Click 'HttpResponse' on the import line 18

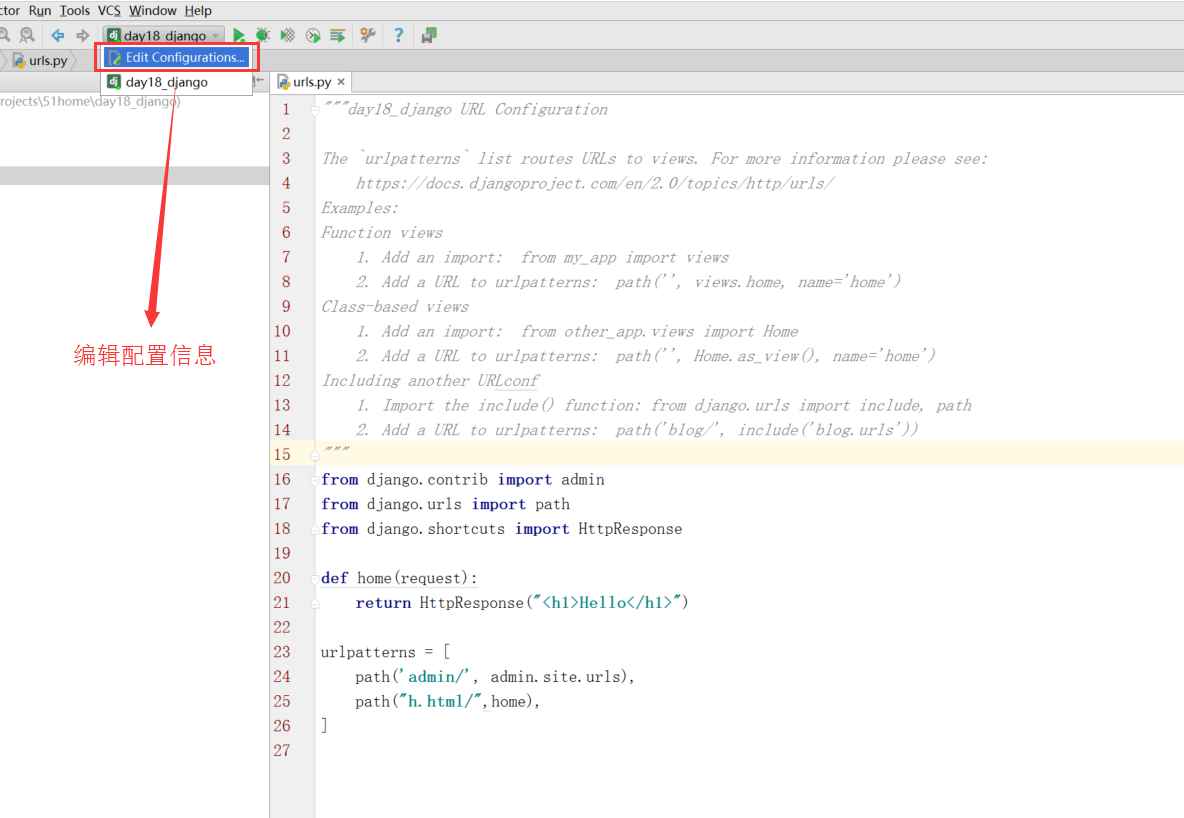pos(630,529)
